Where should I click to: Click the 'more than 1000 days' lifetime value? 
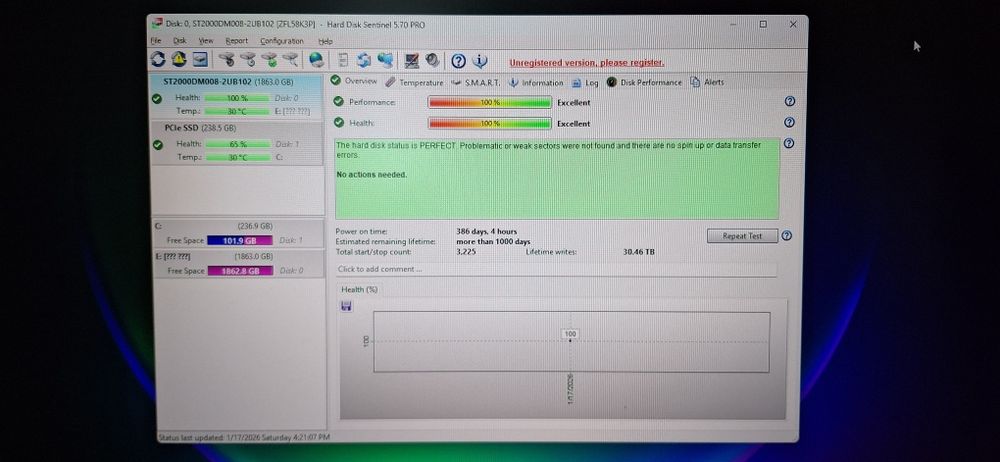tap(493, 242)
